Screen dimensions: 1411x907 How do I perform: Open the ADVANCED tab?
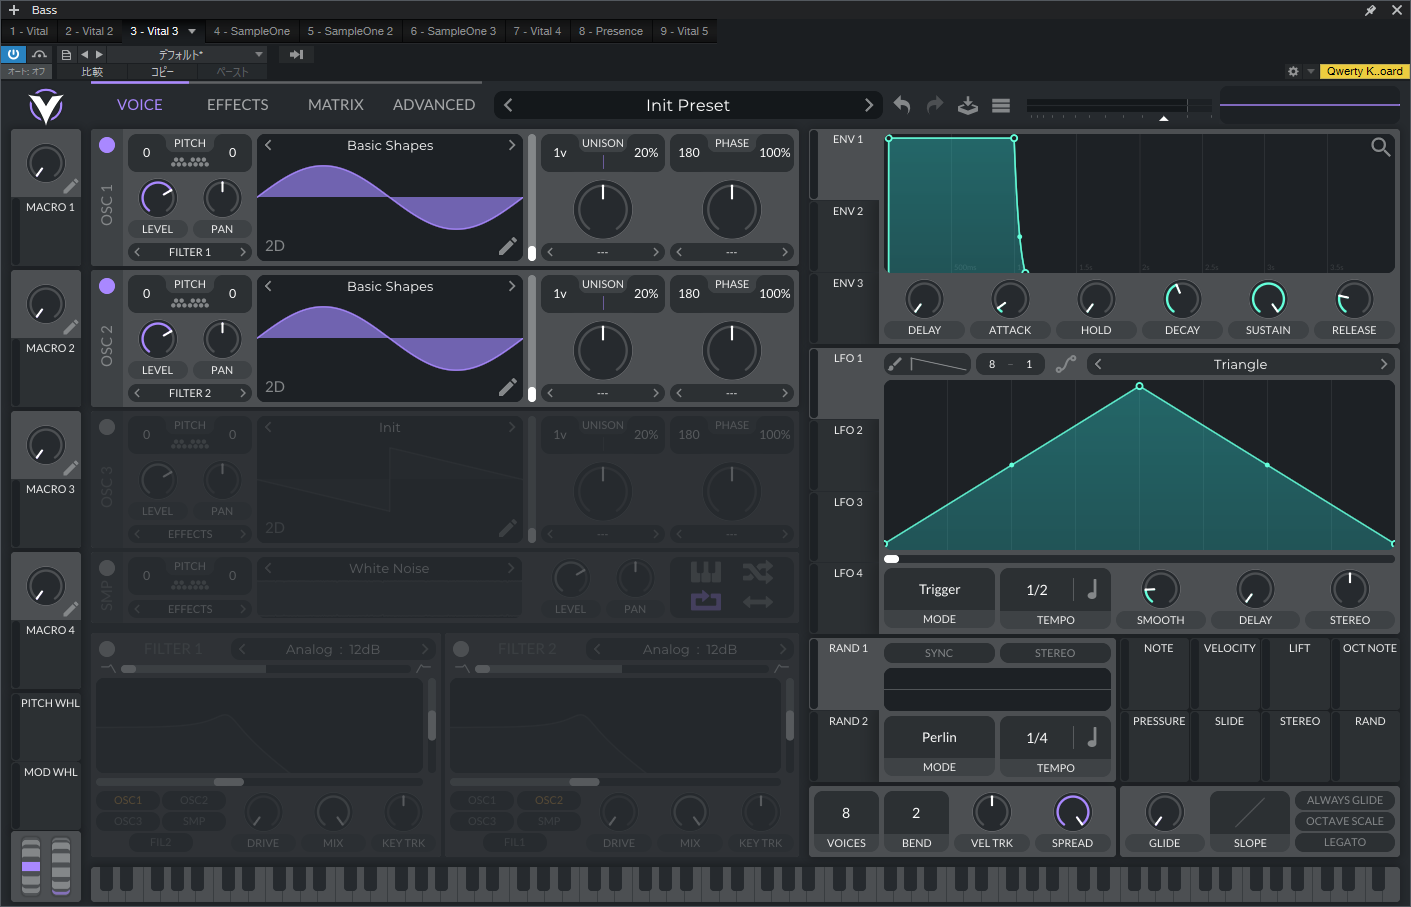tap(434, 105)
